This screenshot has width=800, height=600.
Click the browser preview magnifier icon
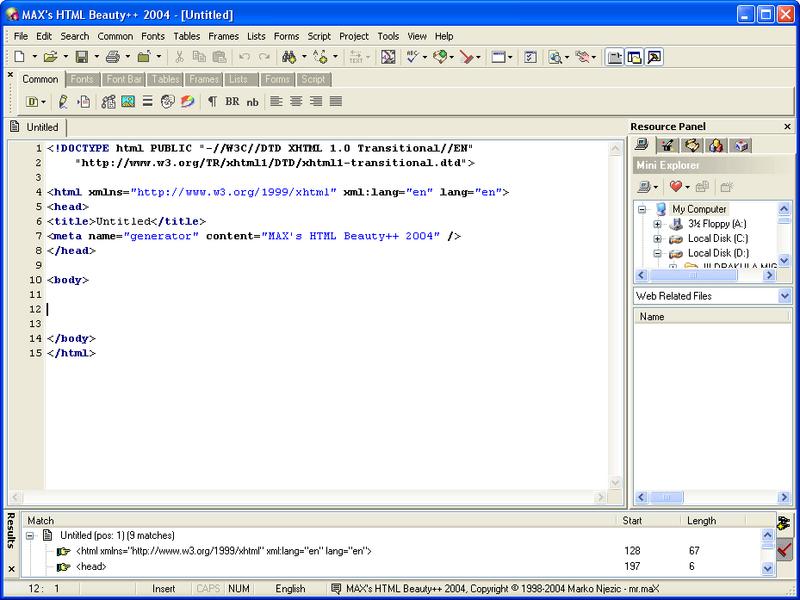[555, 57]
